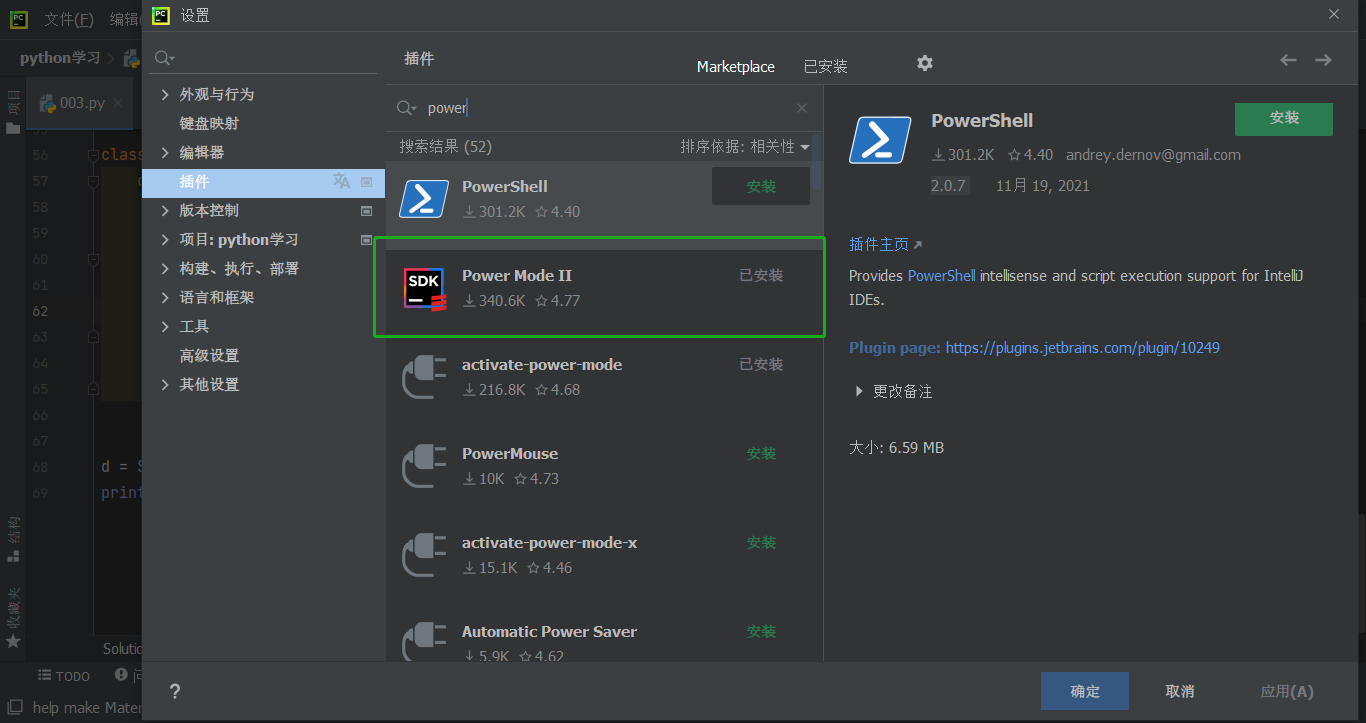This screenshot has width=1366, height=723.
Task: Click large PowerShell icon in details pane
Action: [x=880, y=140]
